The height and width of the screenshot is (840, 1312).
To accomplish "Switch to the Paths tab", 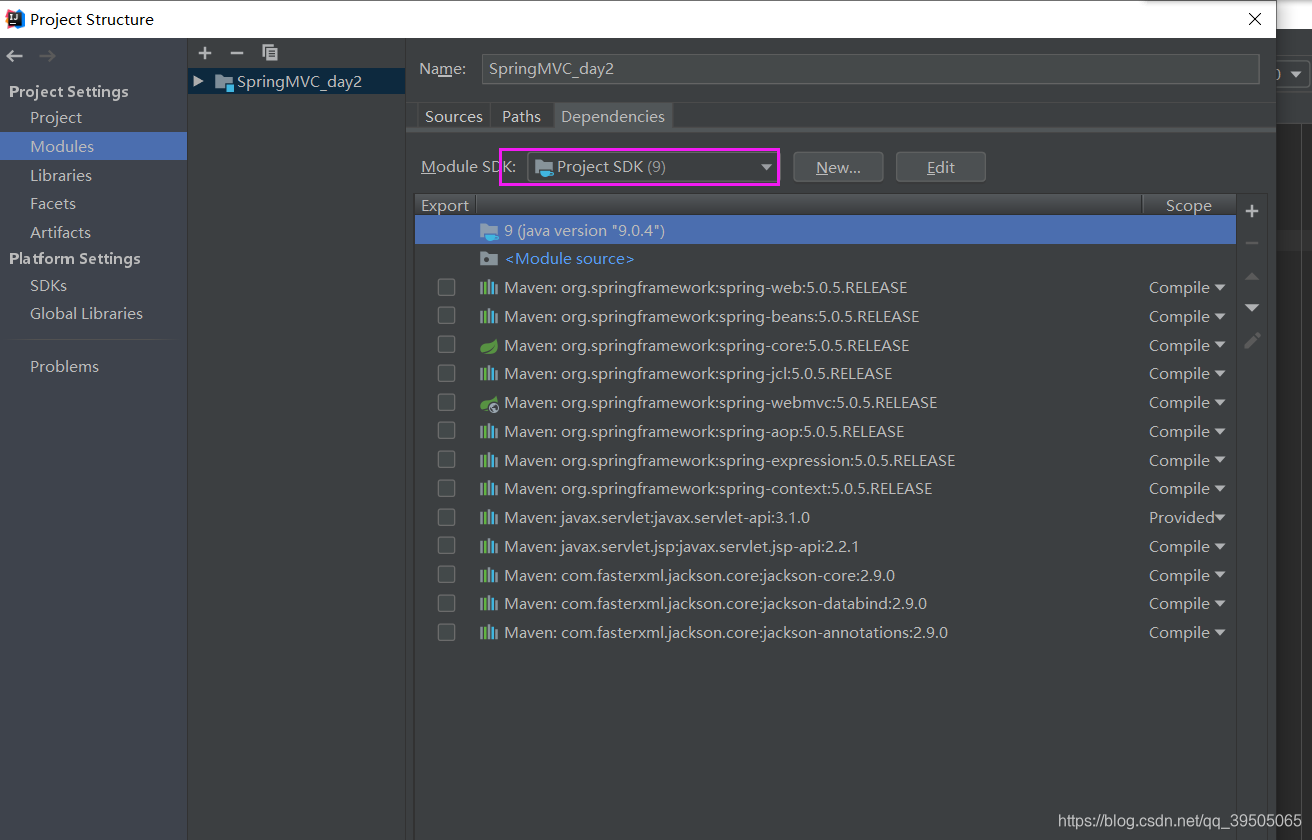I will click(521, 117).
